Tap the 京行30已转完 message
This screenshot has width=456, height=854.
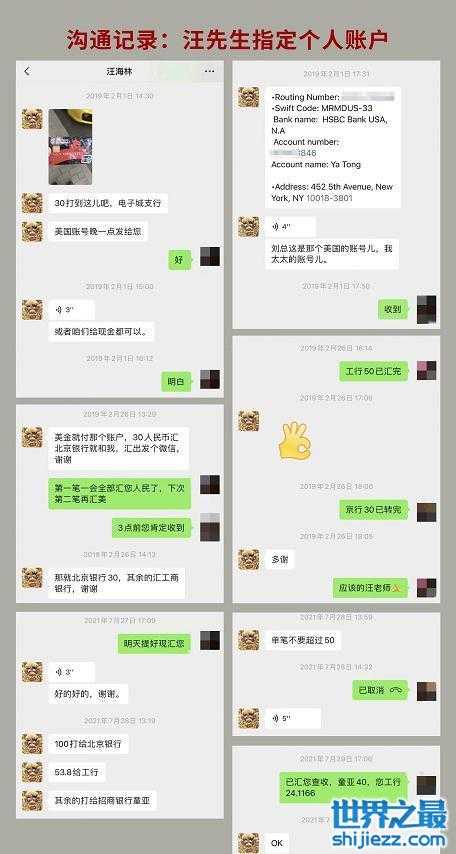click(374, 510)
